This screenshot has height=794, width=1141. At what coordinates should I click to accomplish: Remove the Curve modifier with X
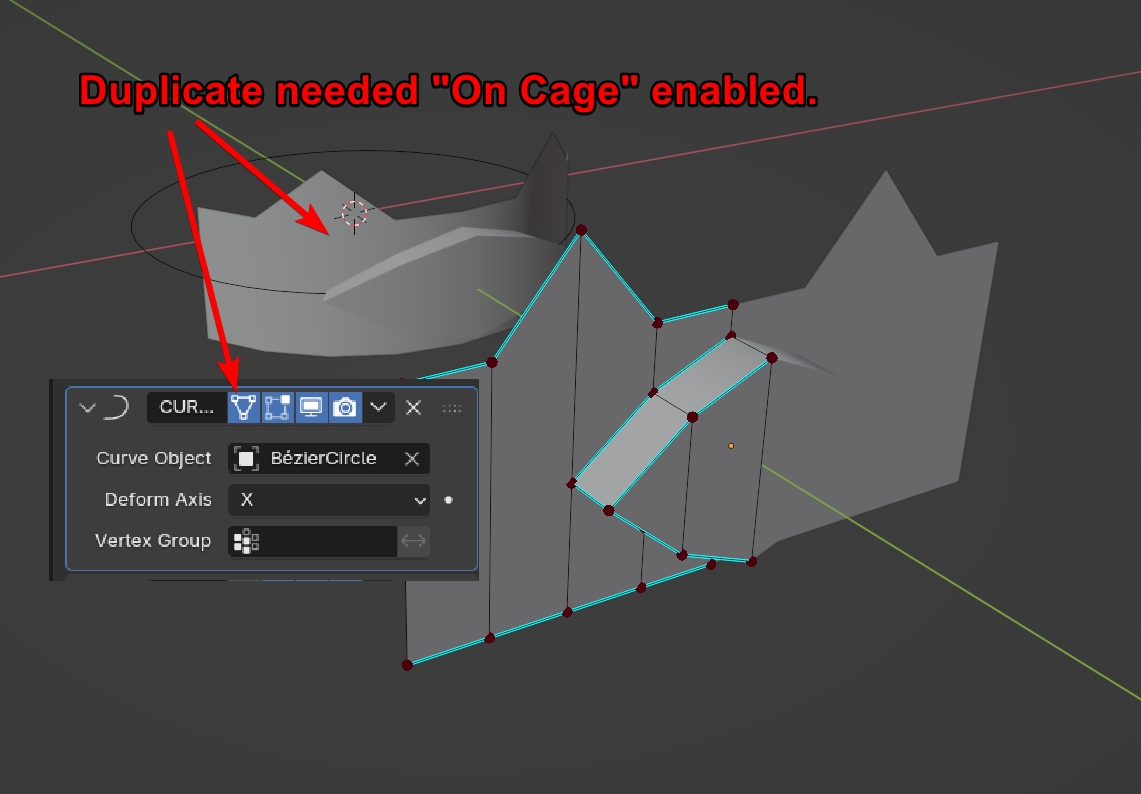[x=413, y=408]
